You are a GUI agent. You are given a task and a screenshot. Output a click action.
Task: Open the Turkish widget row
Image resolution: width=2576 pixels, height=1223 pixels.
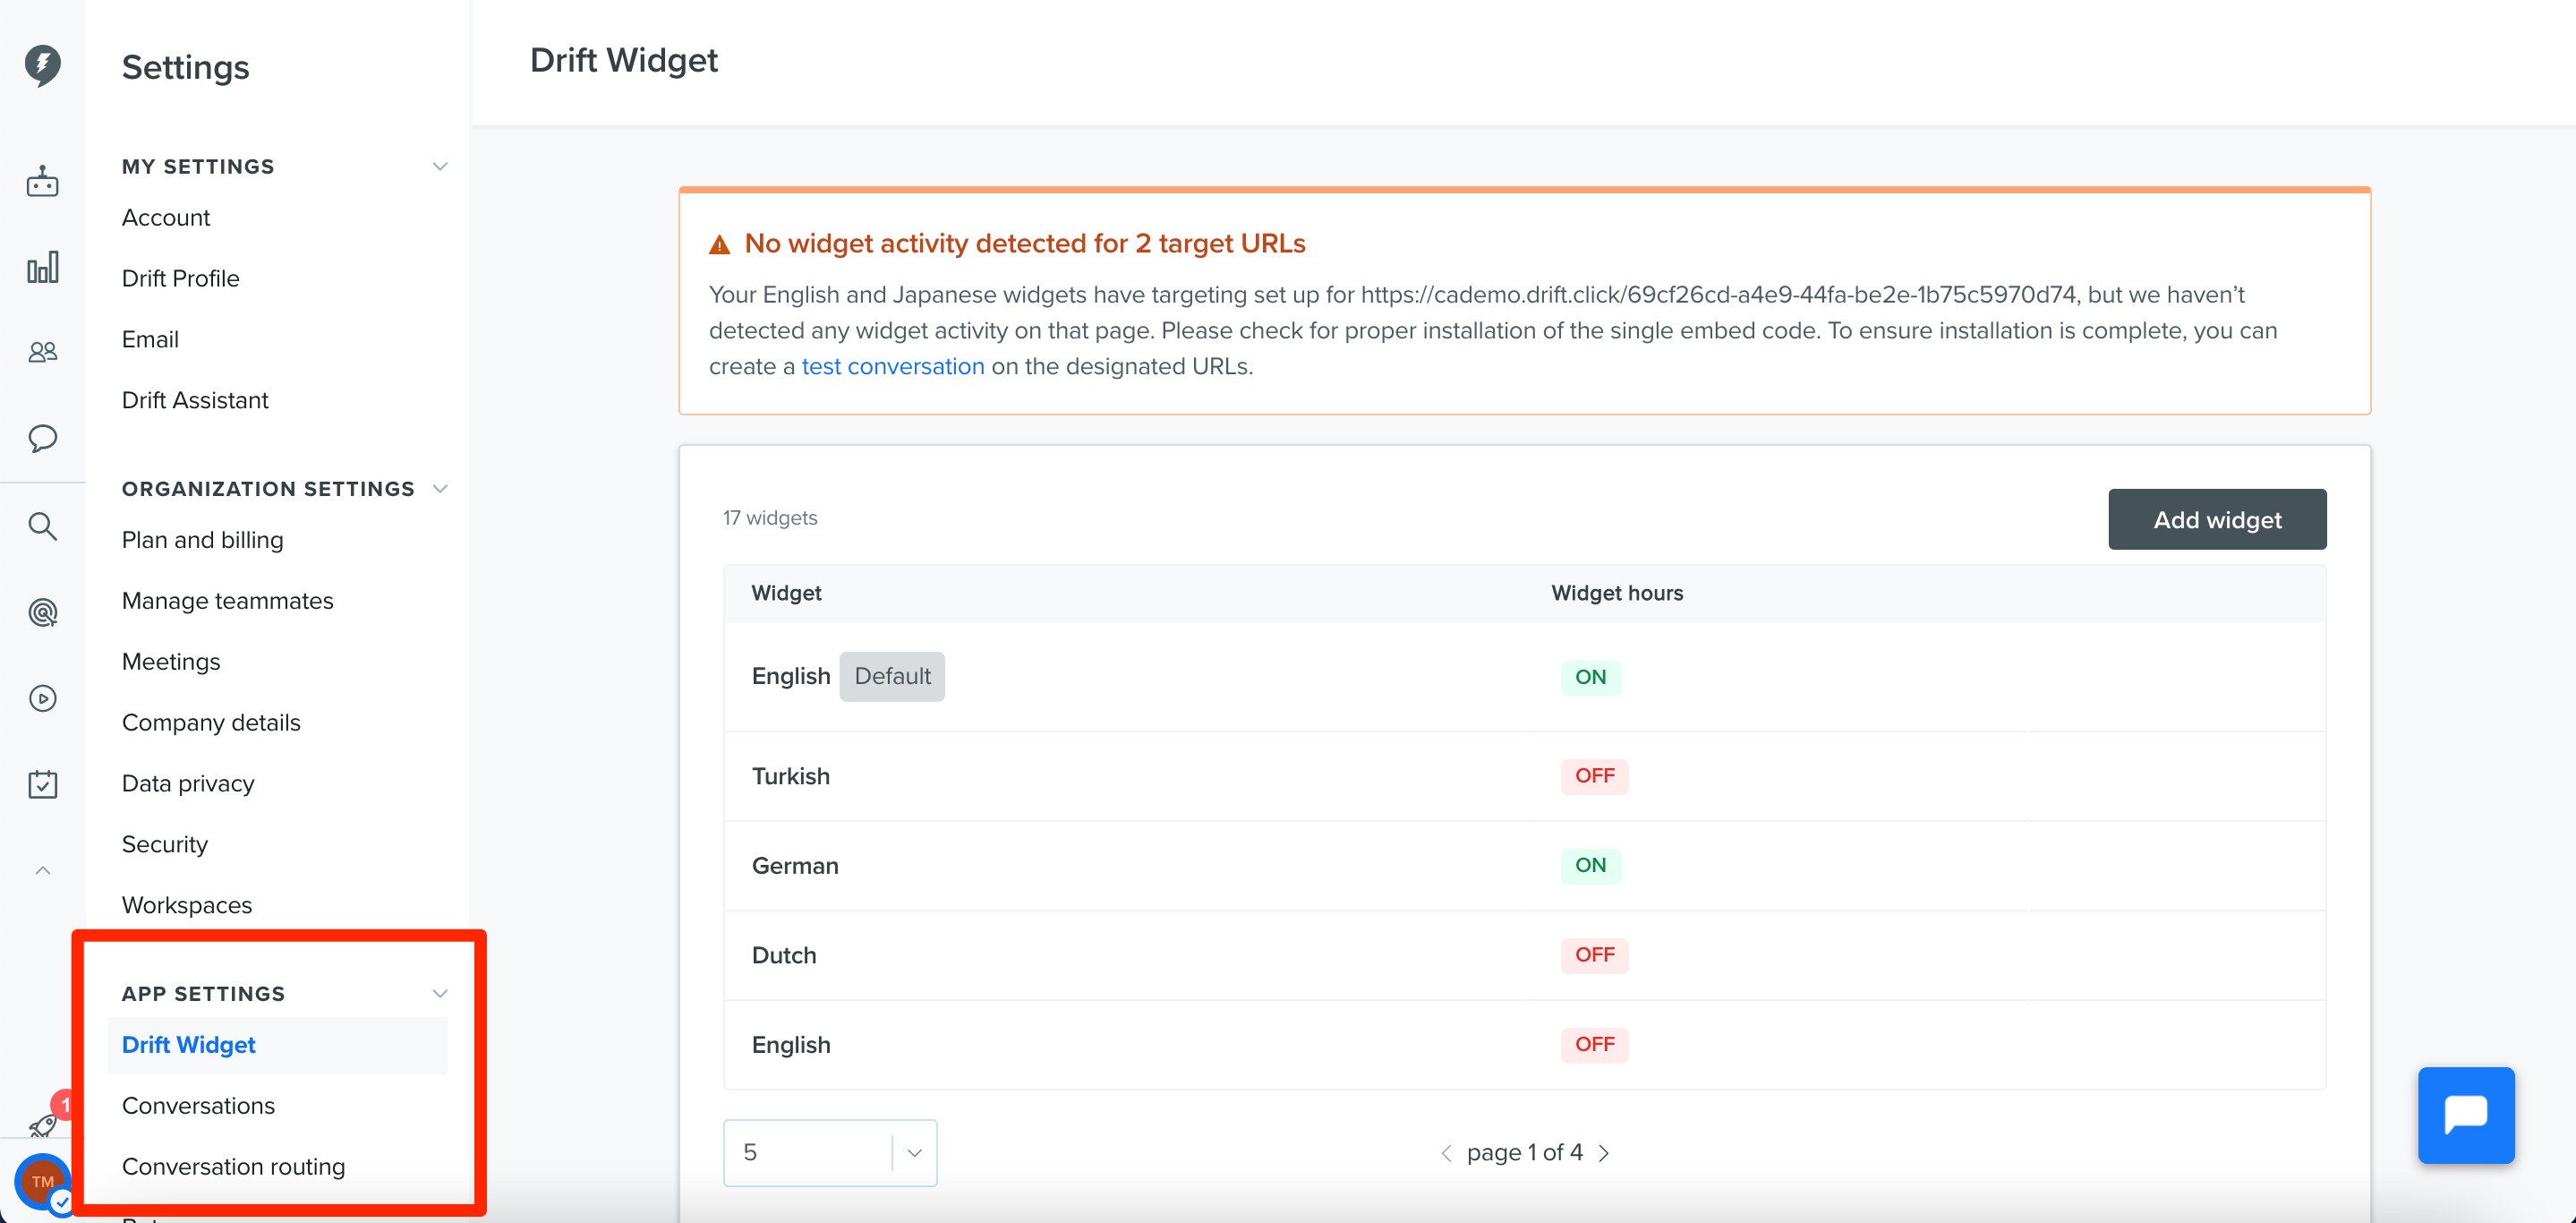(x=1524, y=776)
